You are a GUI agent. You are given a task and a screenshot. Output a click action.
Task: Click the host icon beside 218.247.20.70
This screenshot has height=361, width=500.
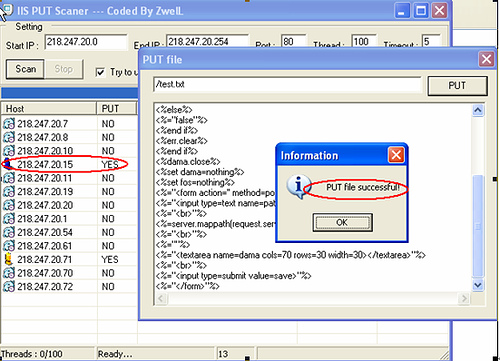tap(9, 273)
